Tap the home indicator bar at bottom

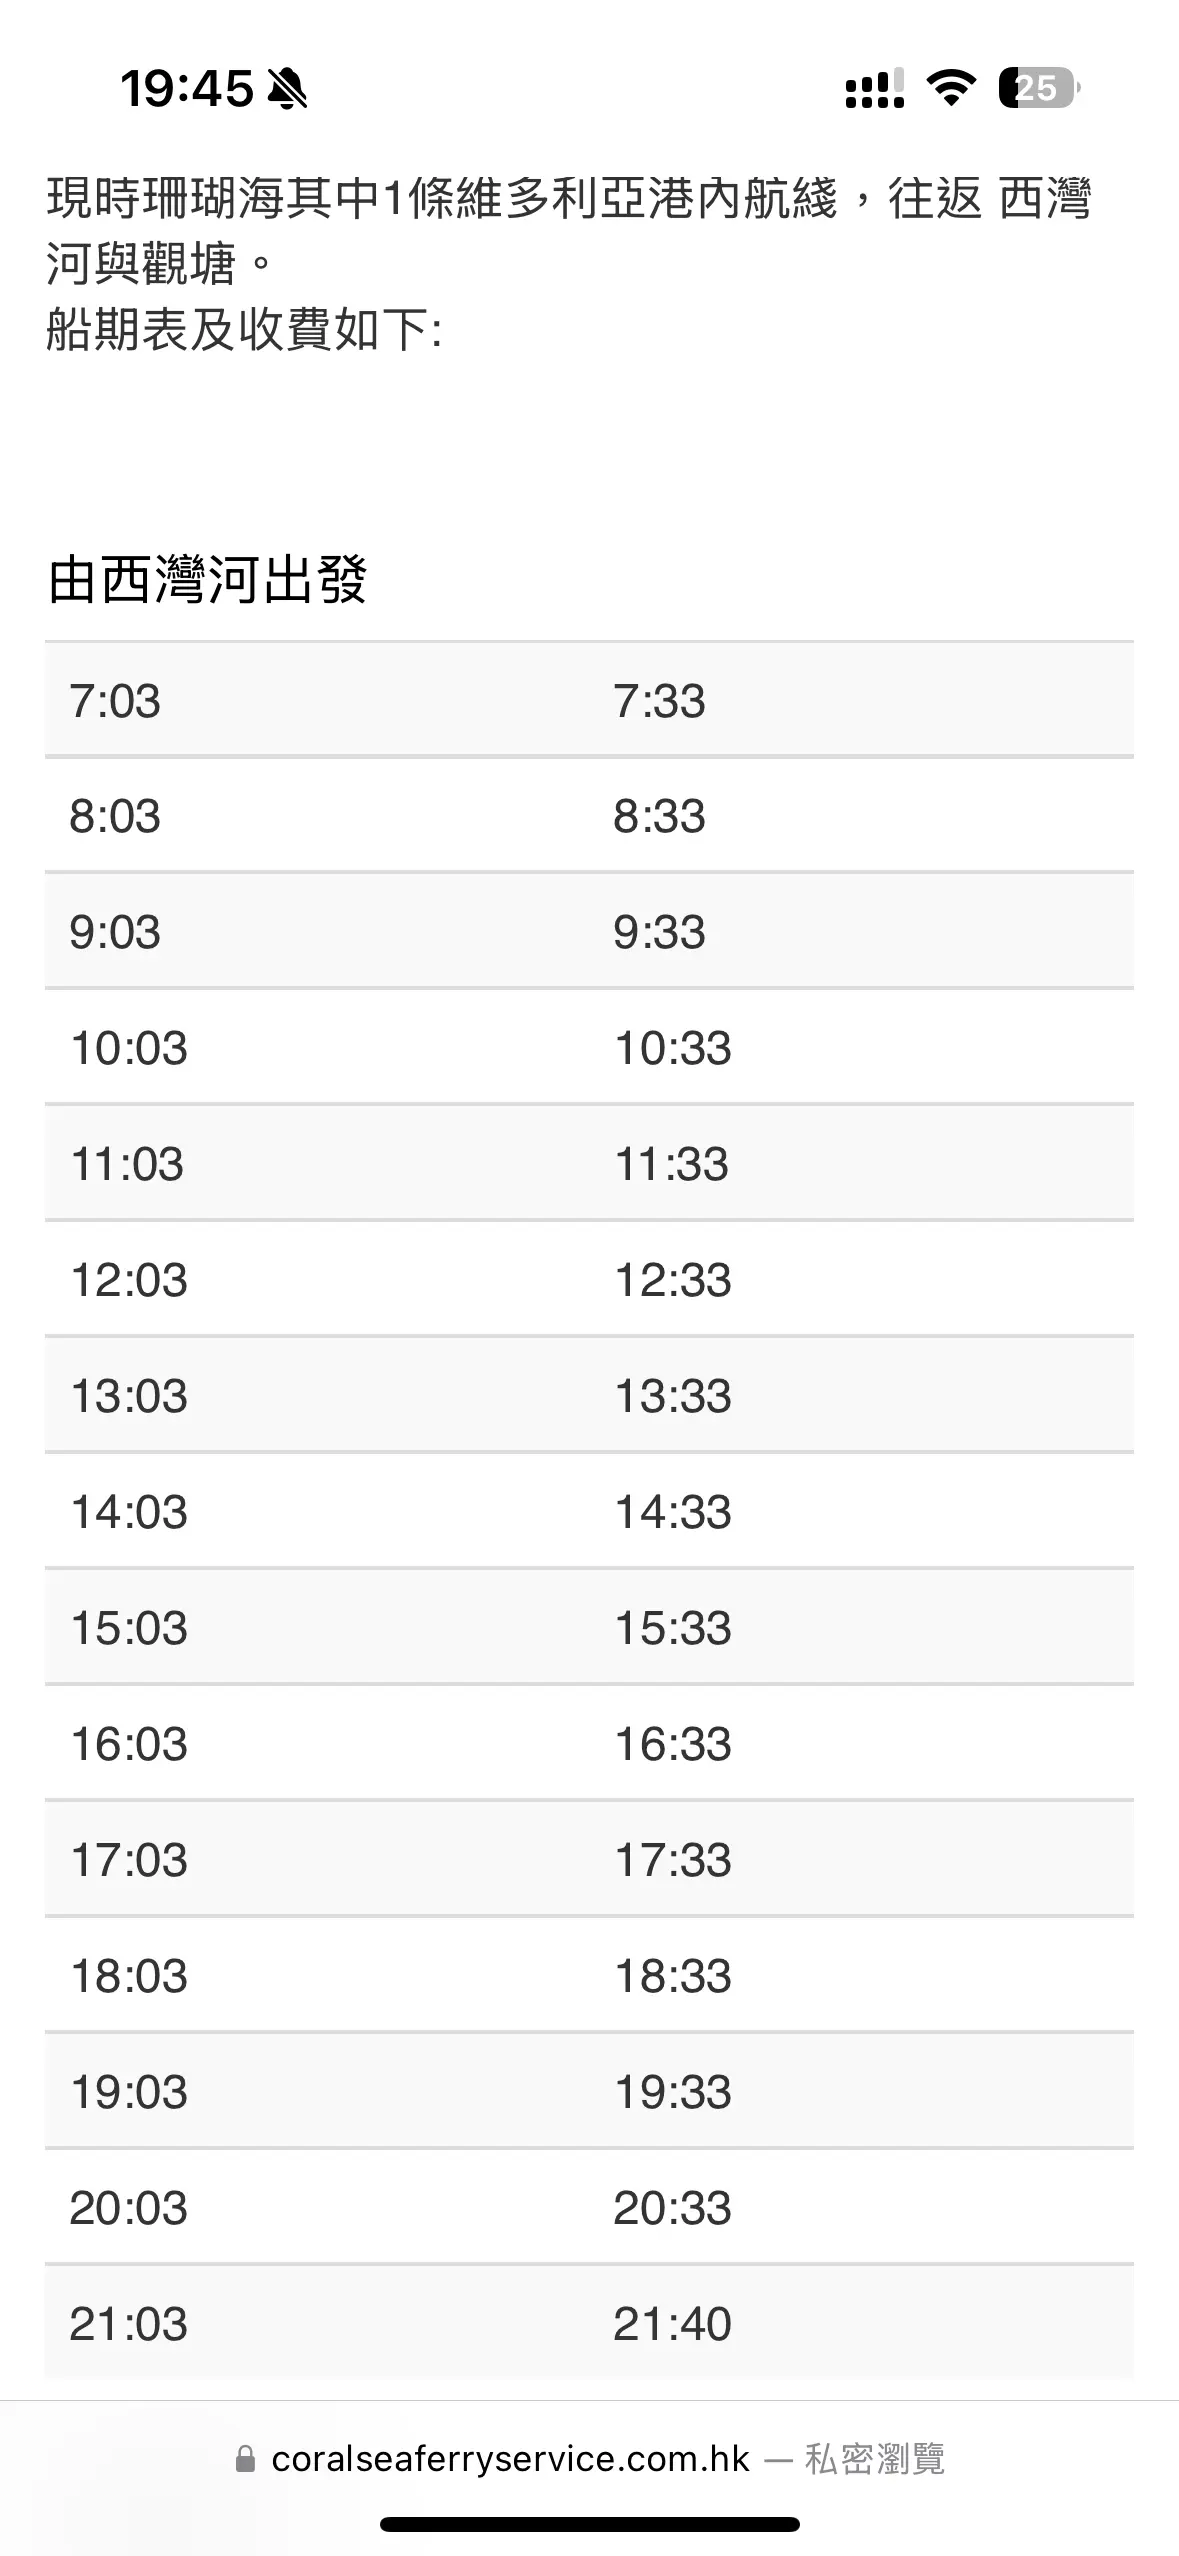click(x=590, y=2524)
